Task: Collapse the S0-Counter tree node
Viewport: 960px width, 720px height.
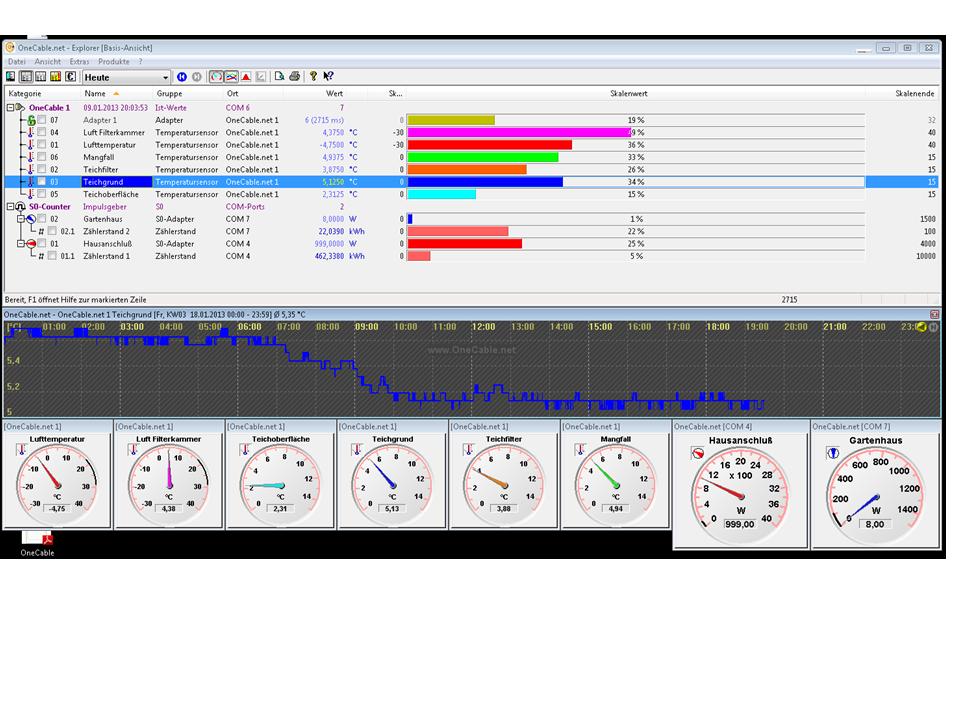Action: click(11, 207)
